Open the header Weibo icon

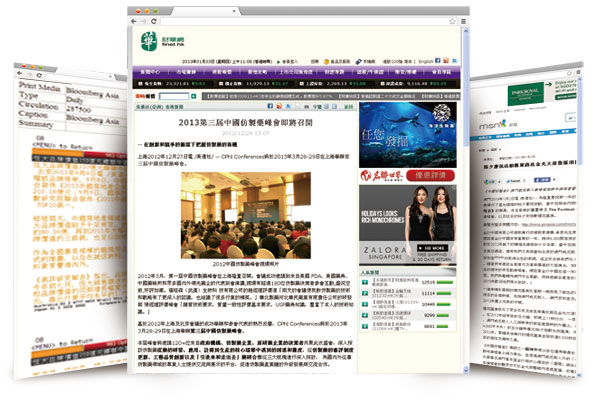click(x=446, y=61)
